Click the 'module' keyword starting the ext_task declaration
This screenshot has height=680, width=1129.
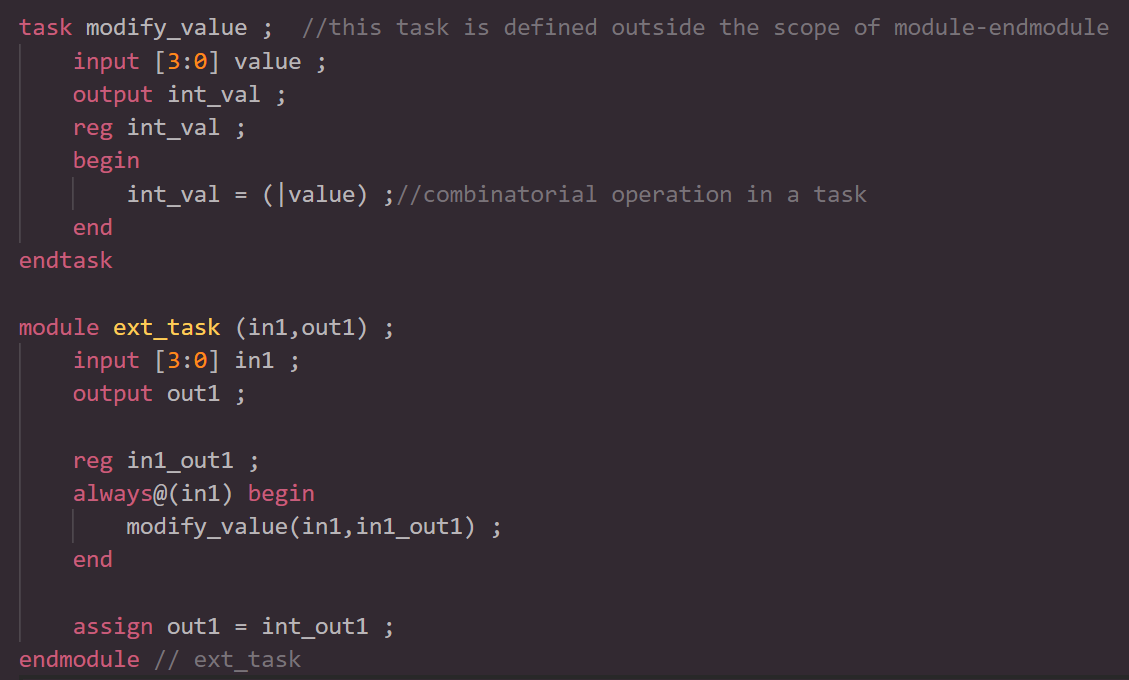point(59,328)
